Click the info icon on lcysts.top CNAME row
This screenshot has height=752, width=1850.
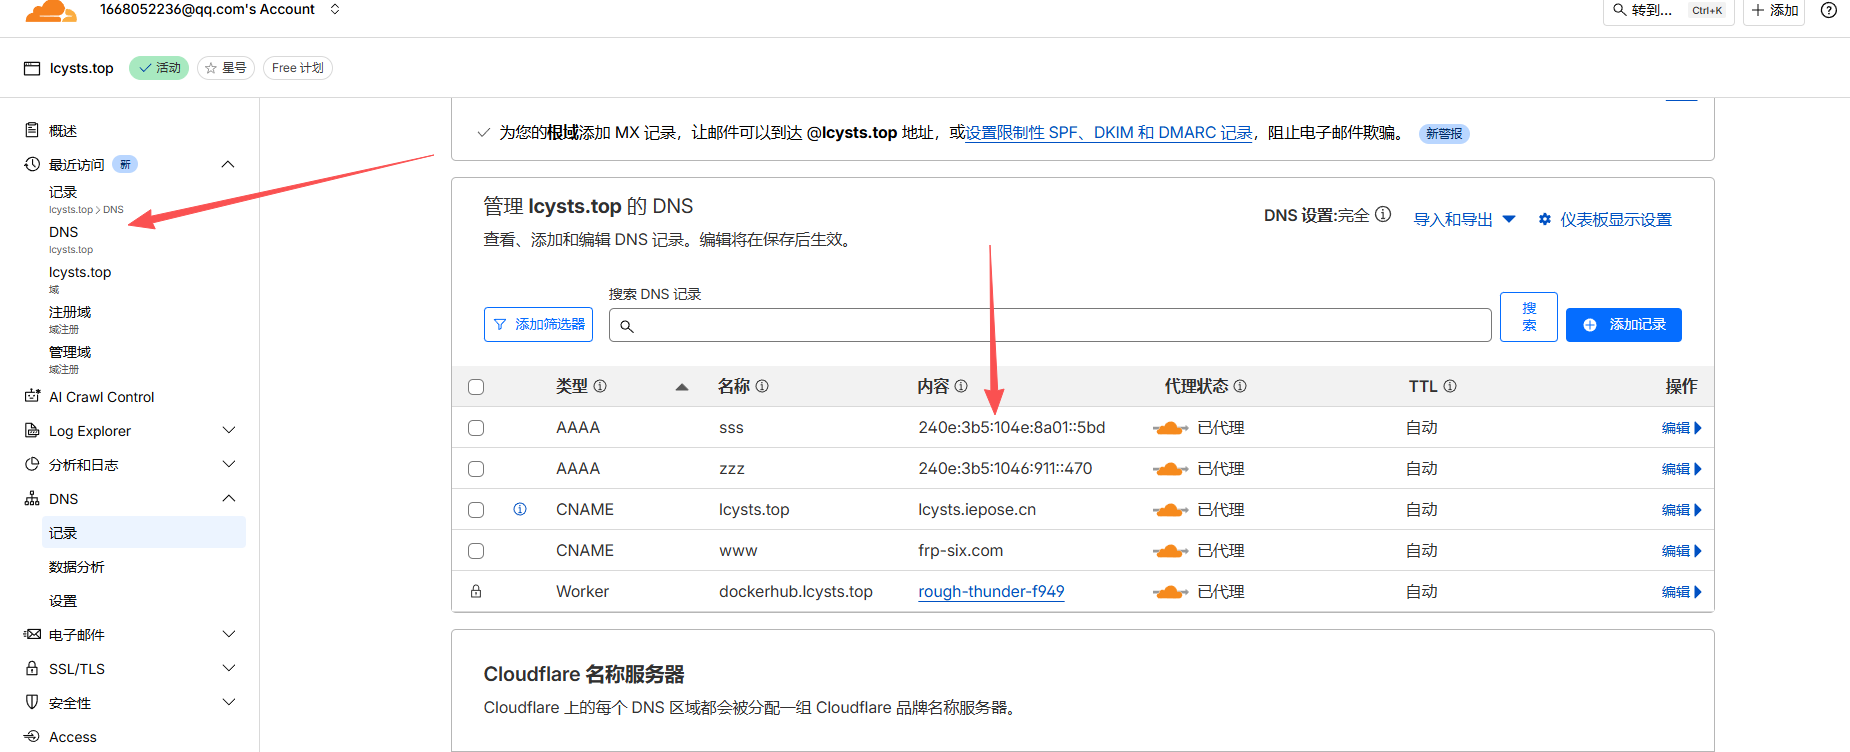(520, 509)
